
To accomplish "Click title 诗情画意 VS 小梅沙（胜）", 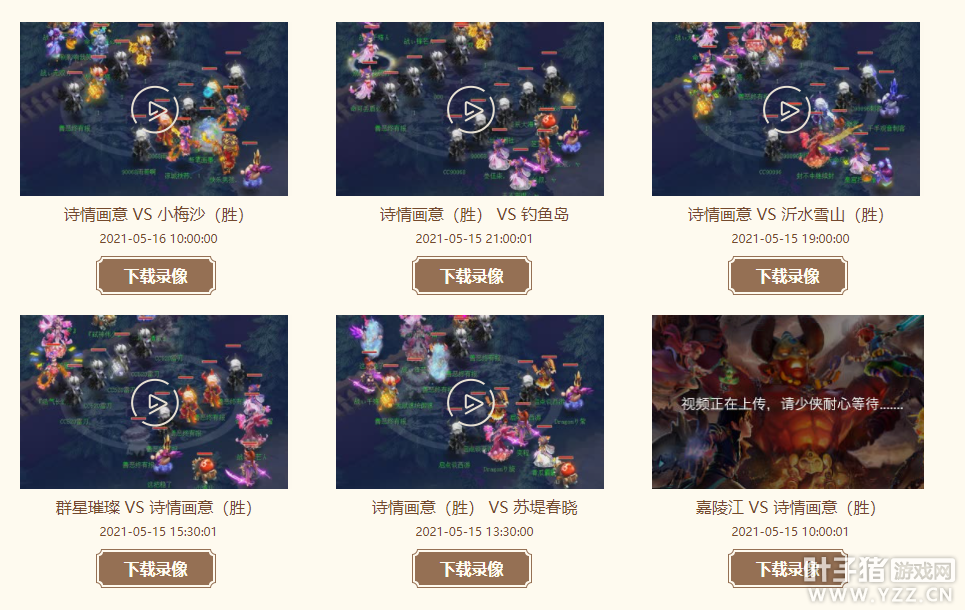I will point(154,215).
